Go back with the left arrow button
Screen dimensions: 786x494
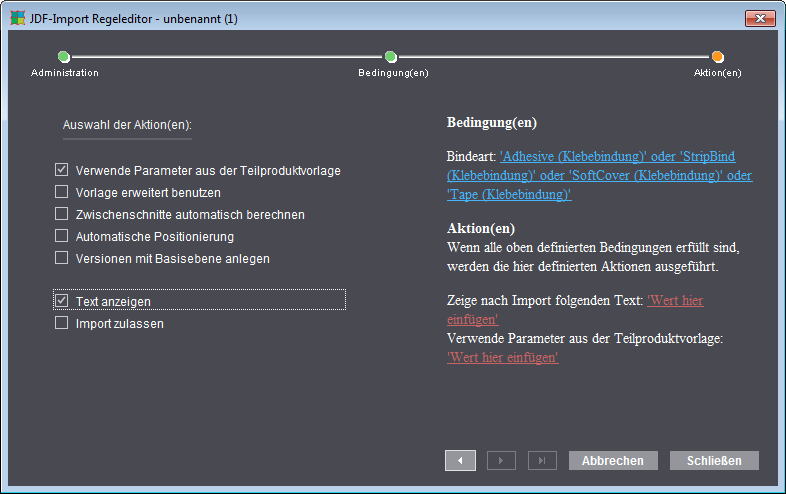tap(460, 460)
